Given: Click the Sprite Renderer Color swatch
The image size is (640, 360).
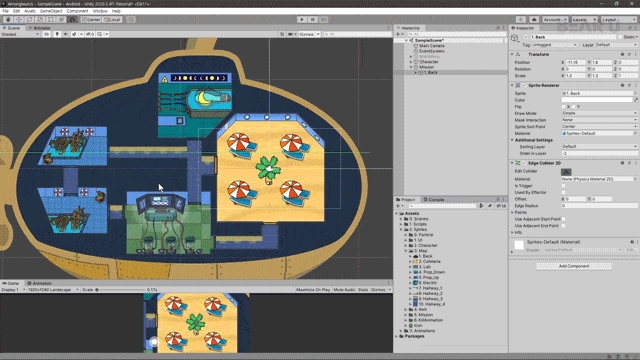Looking at the screenshot, I should pyautogui.click(x=597, y=100).
